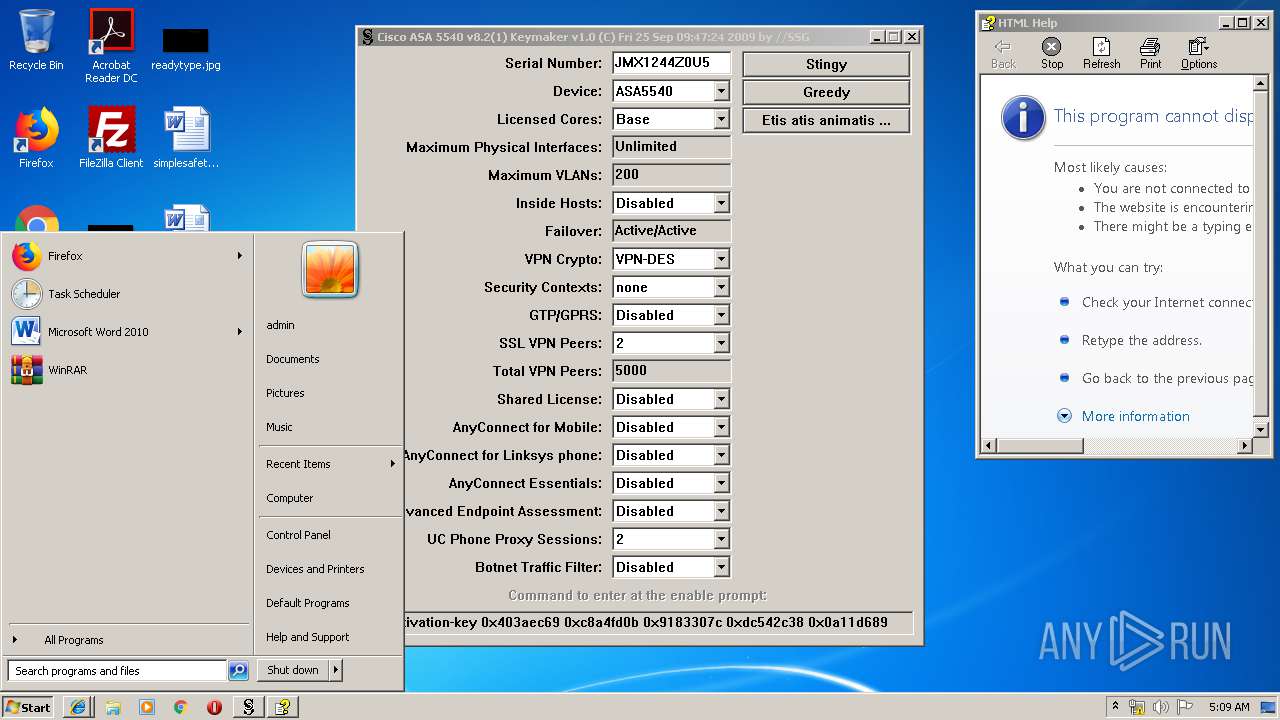Open the Inside Hosts dropdown

[721, 203]
